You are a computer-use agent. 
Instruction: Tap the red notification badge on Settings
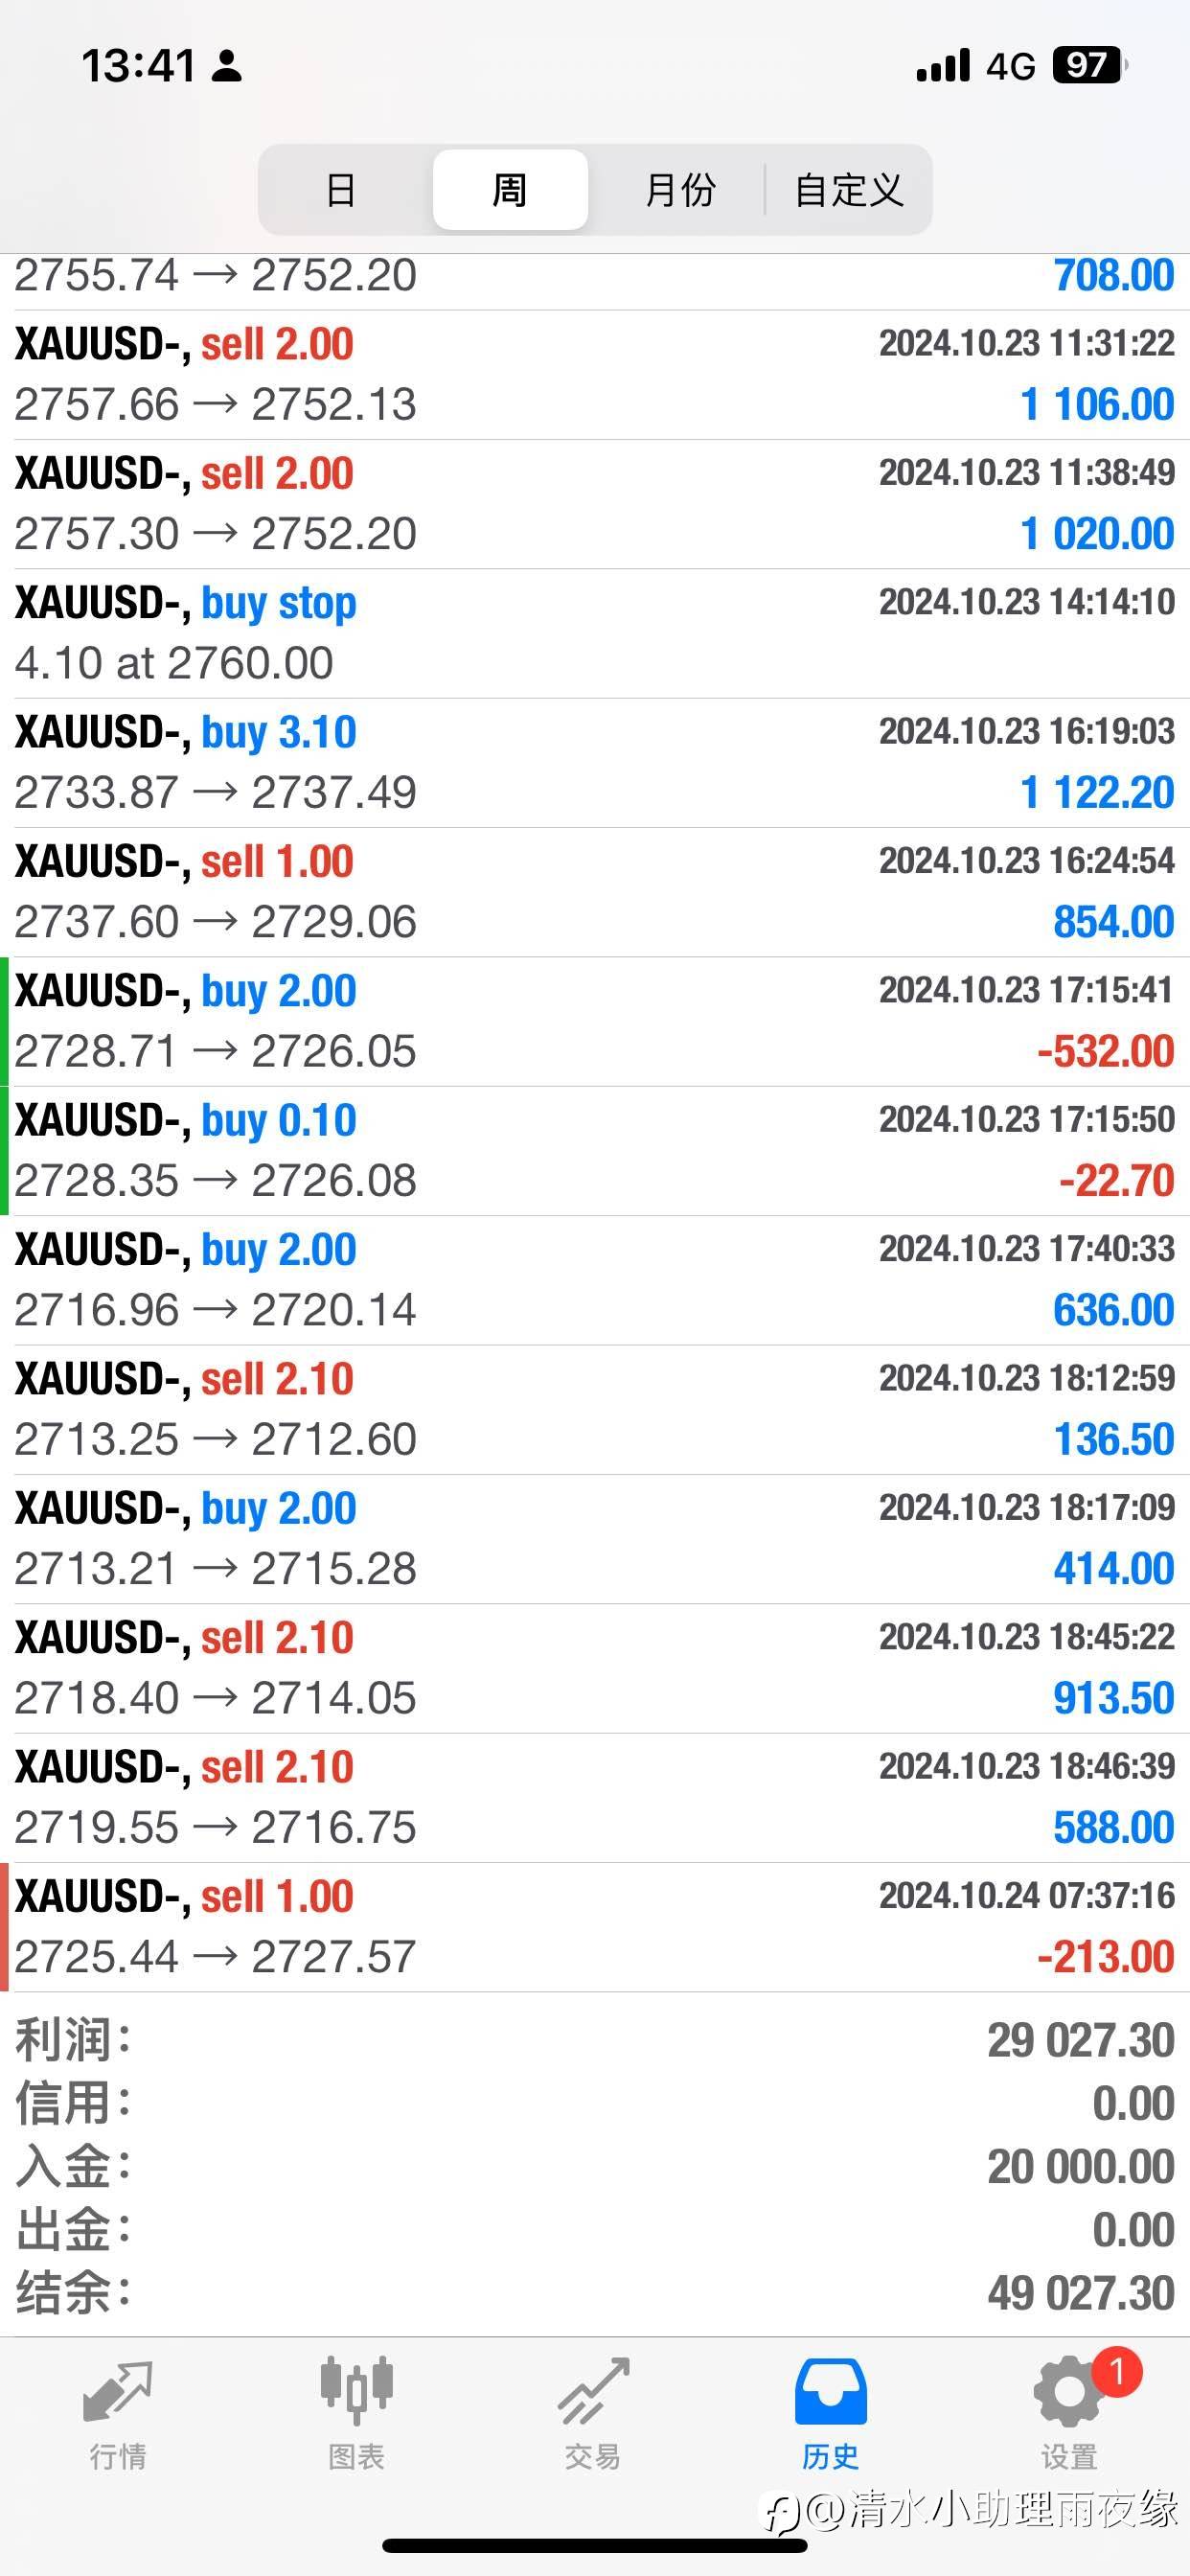click(x=1116, y=2371)
